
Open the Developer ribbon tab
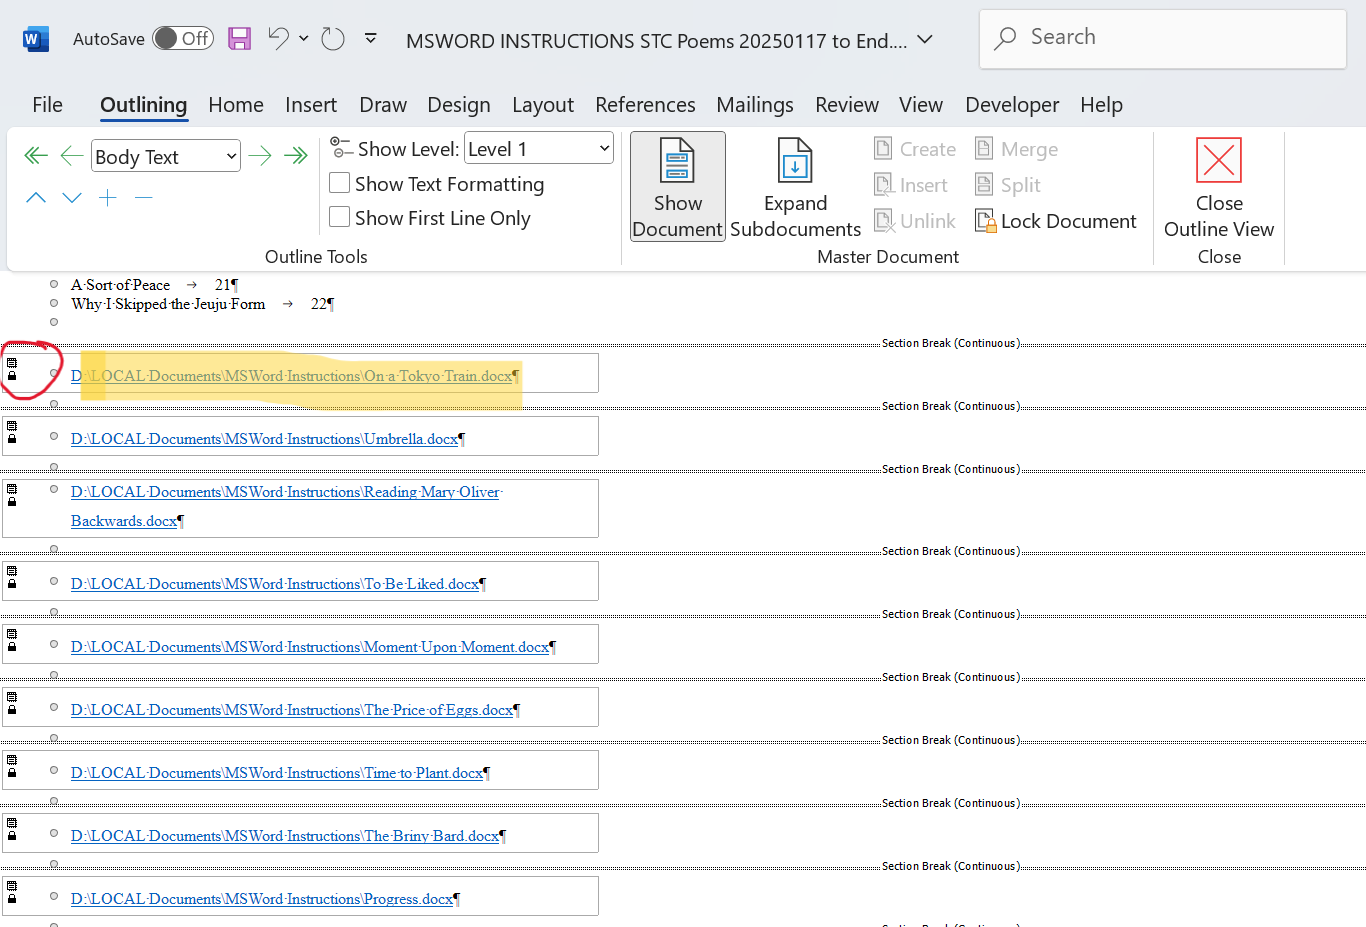[1012, 104]
